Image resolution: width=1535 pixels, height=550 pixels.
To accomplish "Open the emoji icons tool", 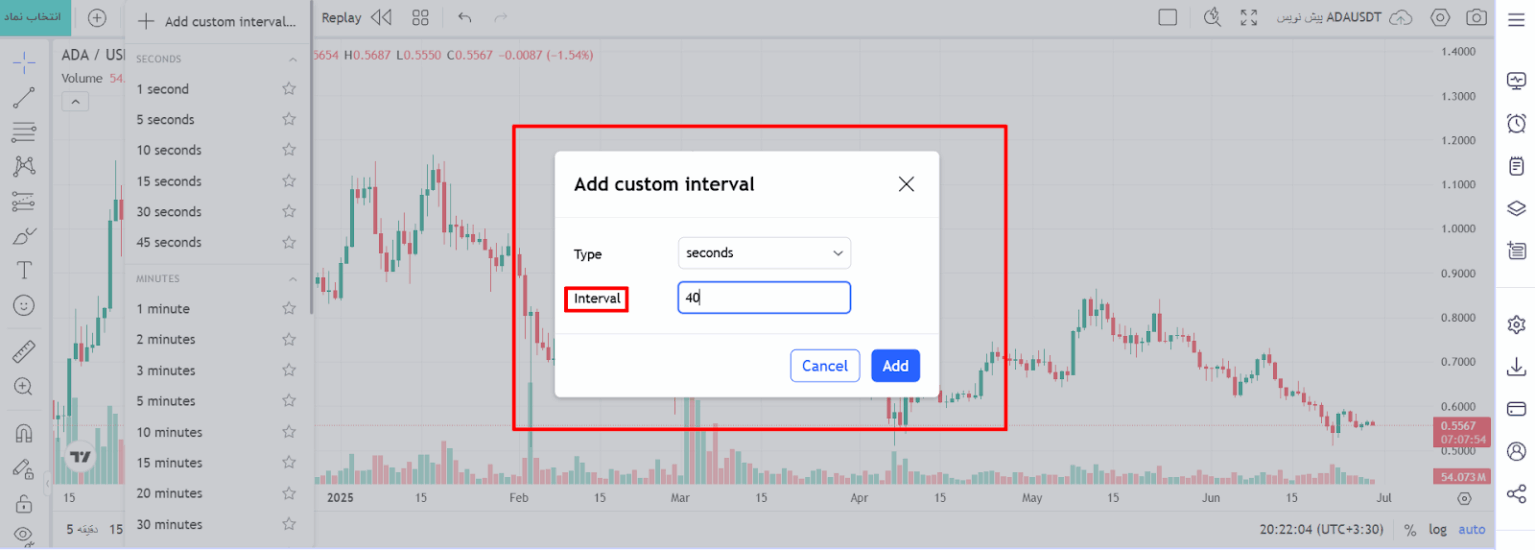I will (24, 305).
